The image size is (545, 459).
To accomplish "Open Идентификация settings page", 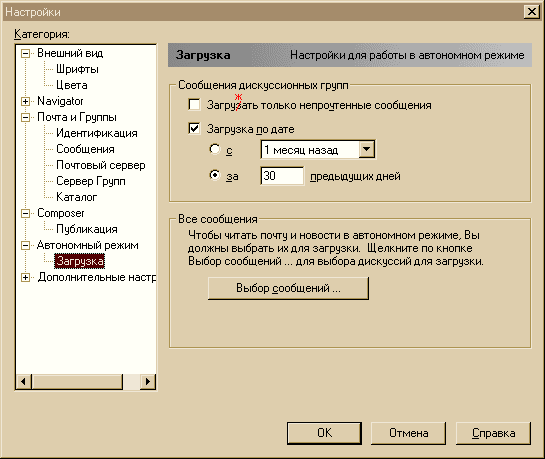I will click(97, 133).
